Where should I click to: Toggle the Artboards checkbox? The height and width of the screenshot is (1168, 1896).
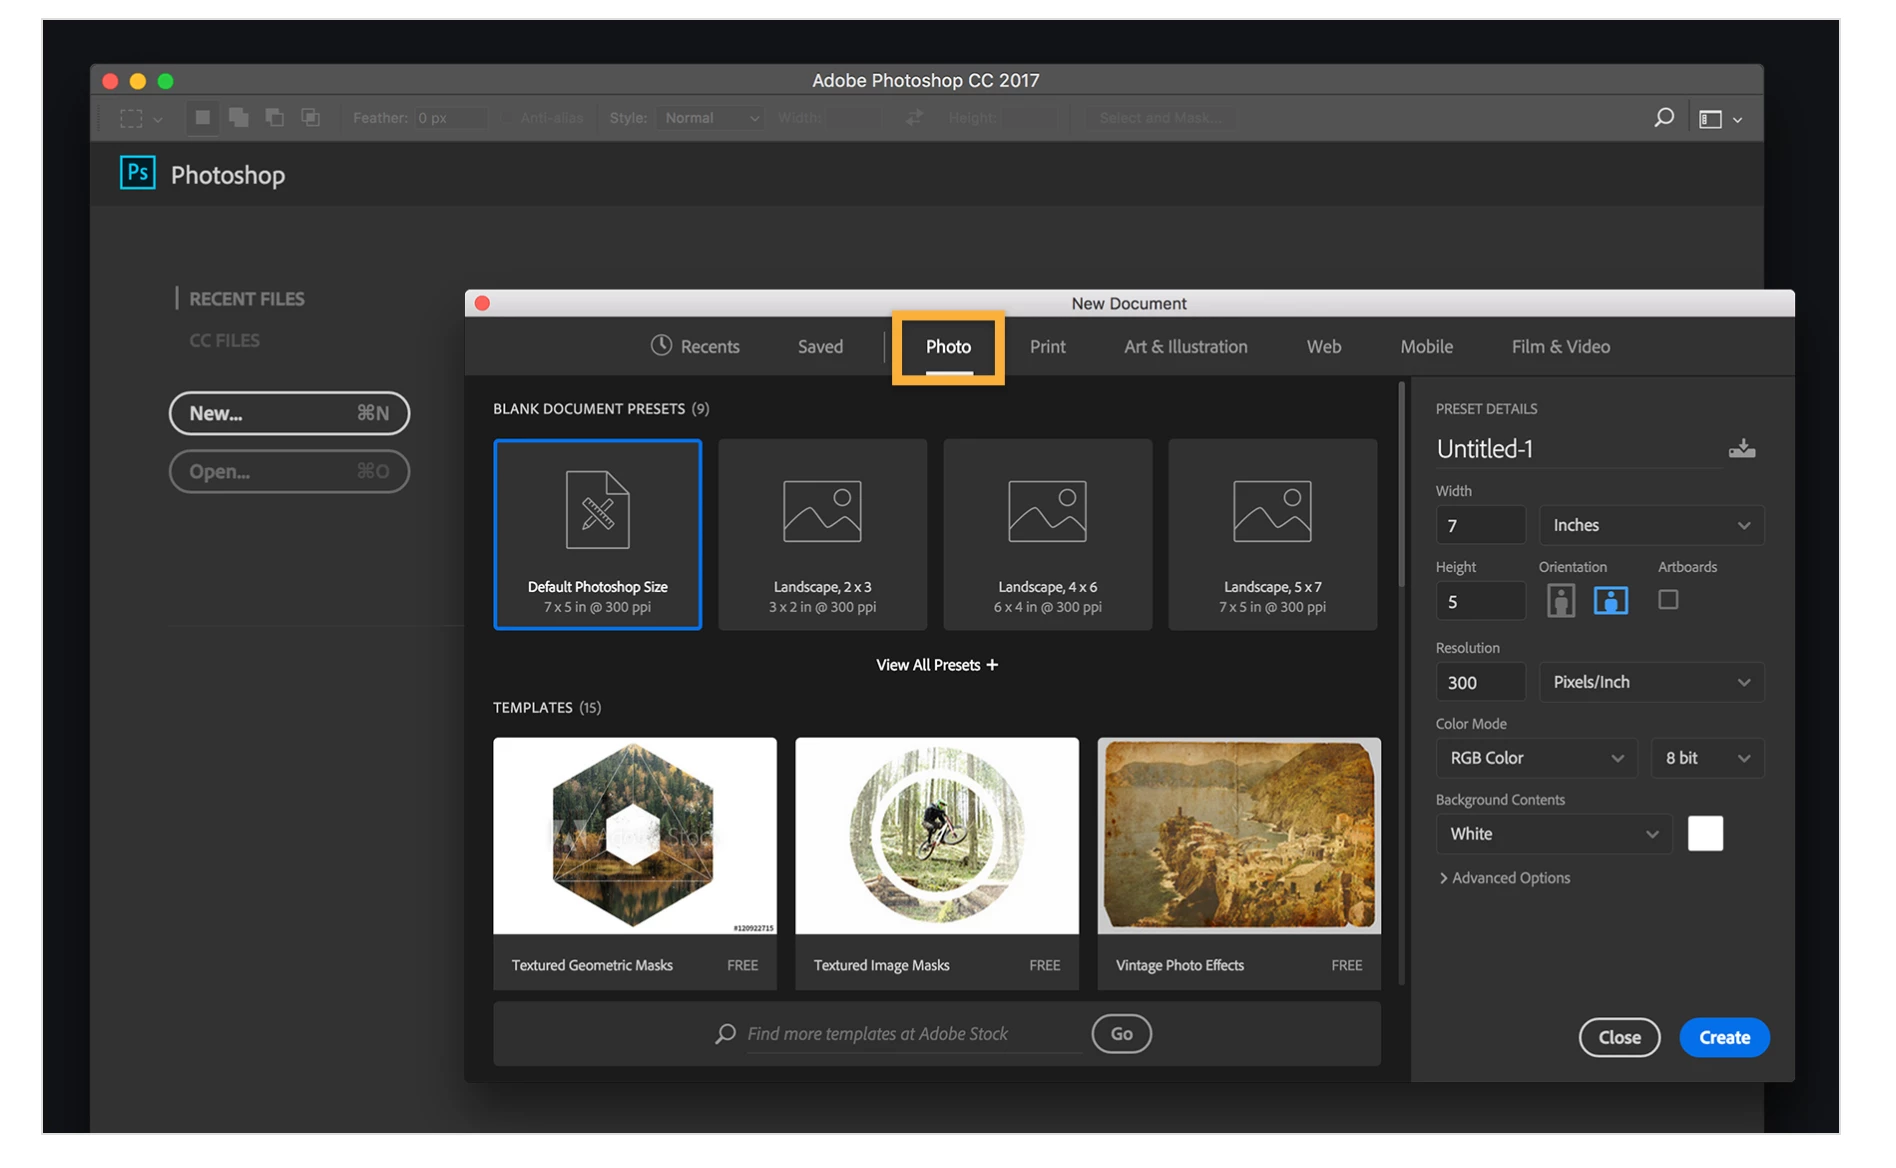(x=1668, y=599)
